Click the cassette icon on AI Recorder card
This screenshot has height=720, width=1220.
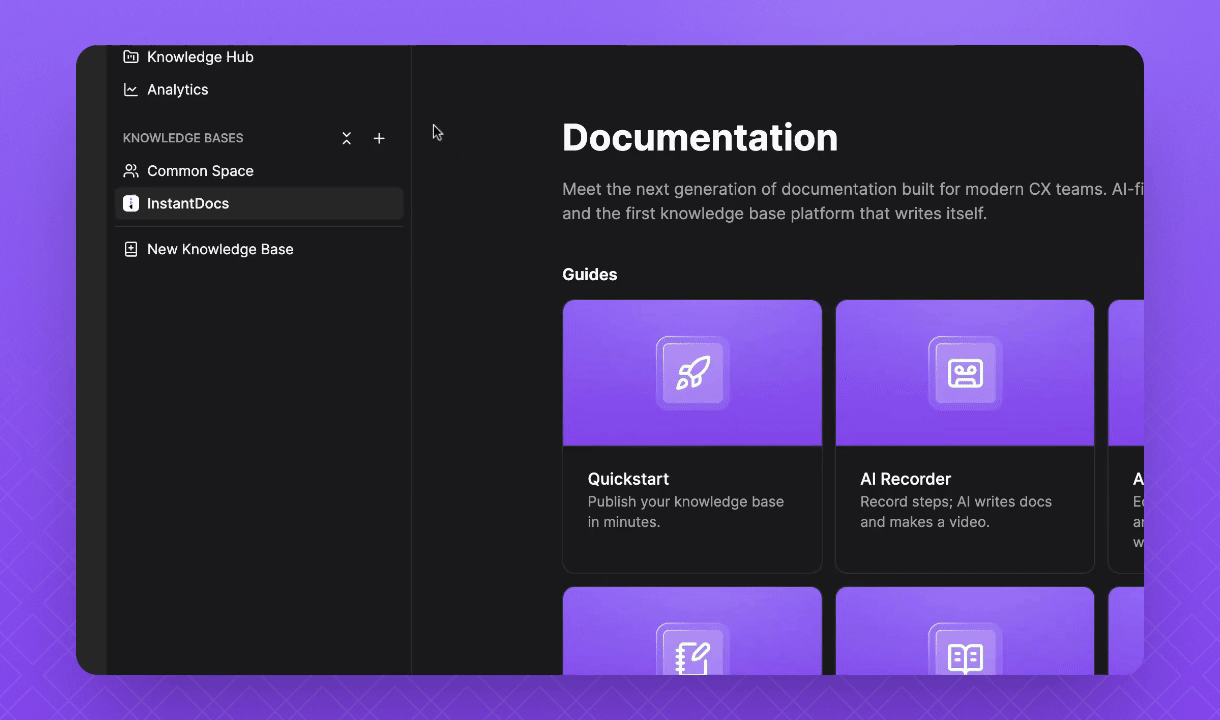(x=965, y=373)
